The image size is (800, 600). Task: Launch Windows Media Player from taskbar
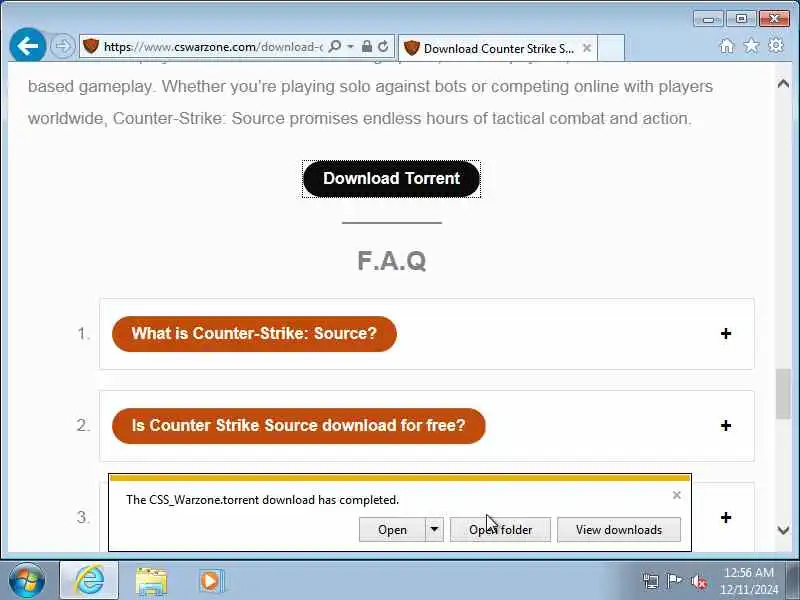point(211,581)
